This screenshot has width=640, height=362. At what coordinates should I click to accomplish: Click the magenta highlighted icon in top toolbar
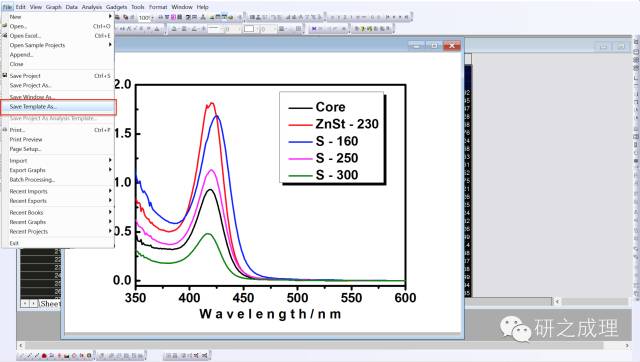click(174, 17)
